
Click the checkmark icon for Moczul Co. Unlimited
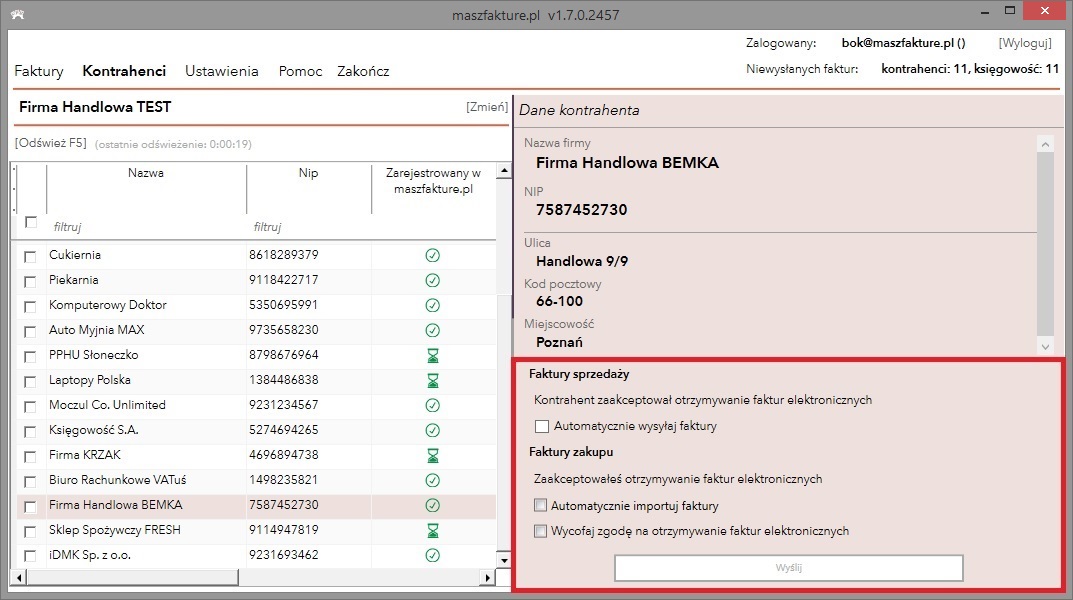(x=432, y=406)
